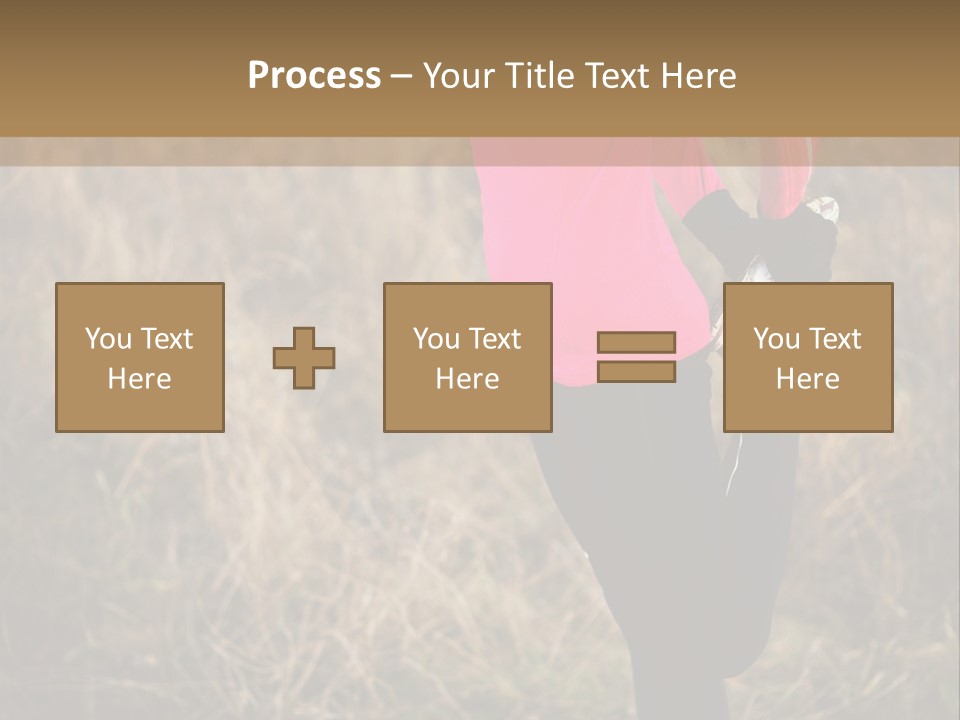
Task: Click the bottom bar of equals sign
Action: [636, 371]
